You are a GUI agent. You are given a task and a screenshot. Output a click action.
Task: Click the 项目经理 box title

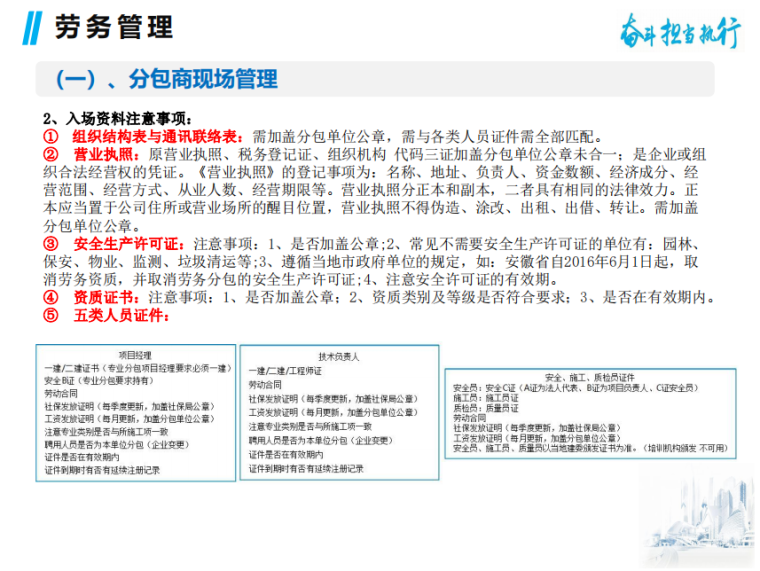tap(135, 355)
